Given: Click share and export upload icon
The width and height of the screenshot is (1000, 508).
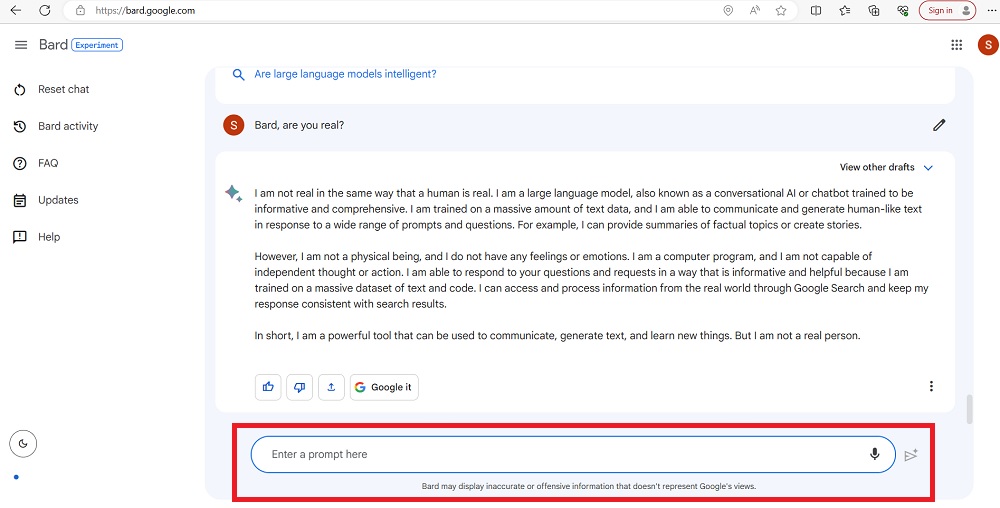Looking at the screenshot, I should 331,387.
